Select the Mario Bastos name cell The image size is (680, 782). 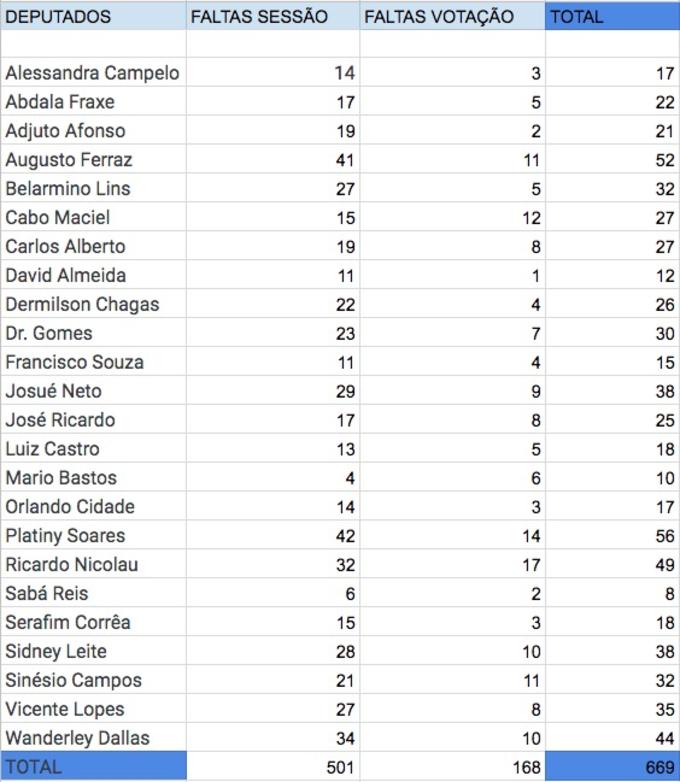(93, 478)
